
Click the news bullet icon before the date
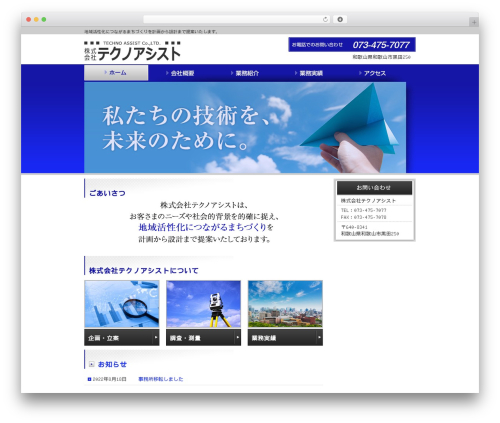point(89,379)
